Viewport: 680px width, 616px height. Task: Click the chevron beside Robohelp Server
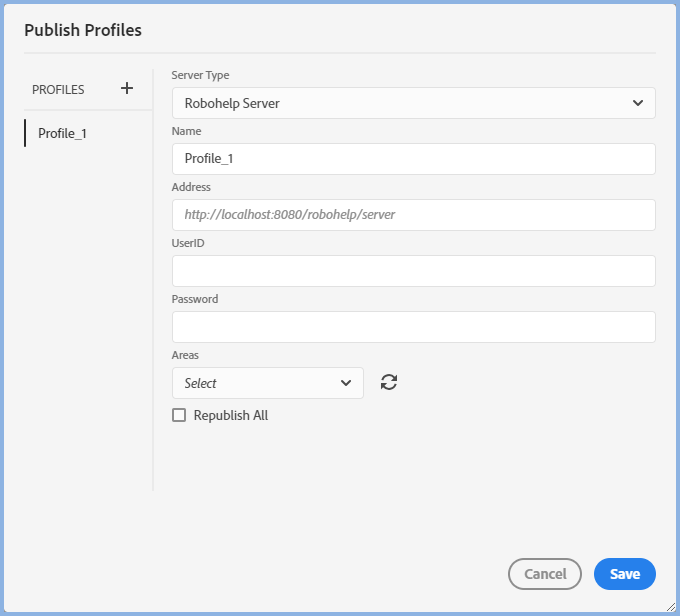coord(638,103)
